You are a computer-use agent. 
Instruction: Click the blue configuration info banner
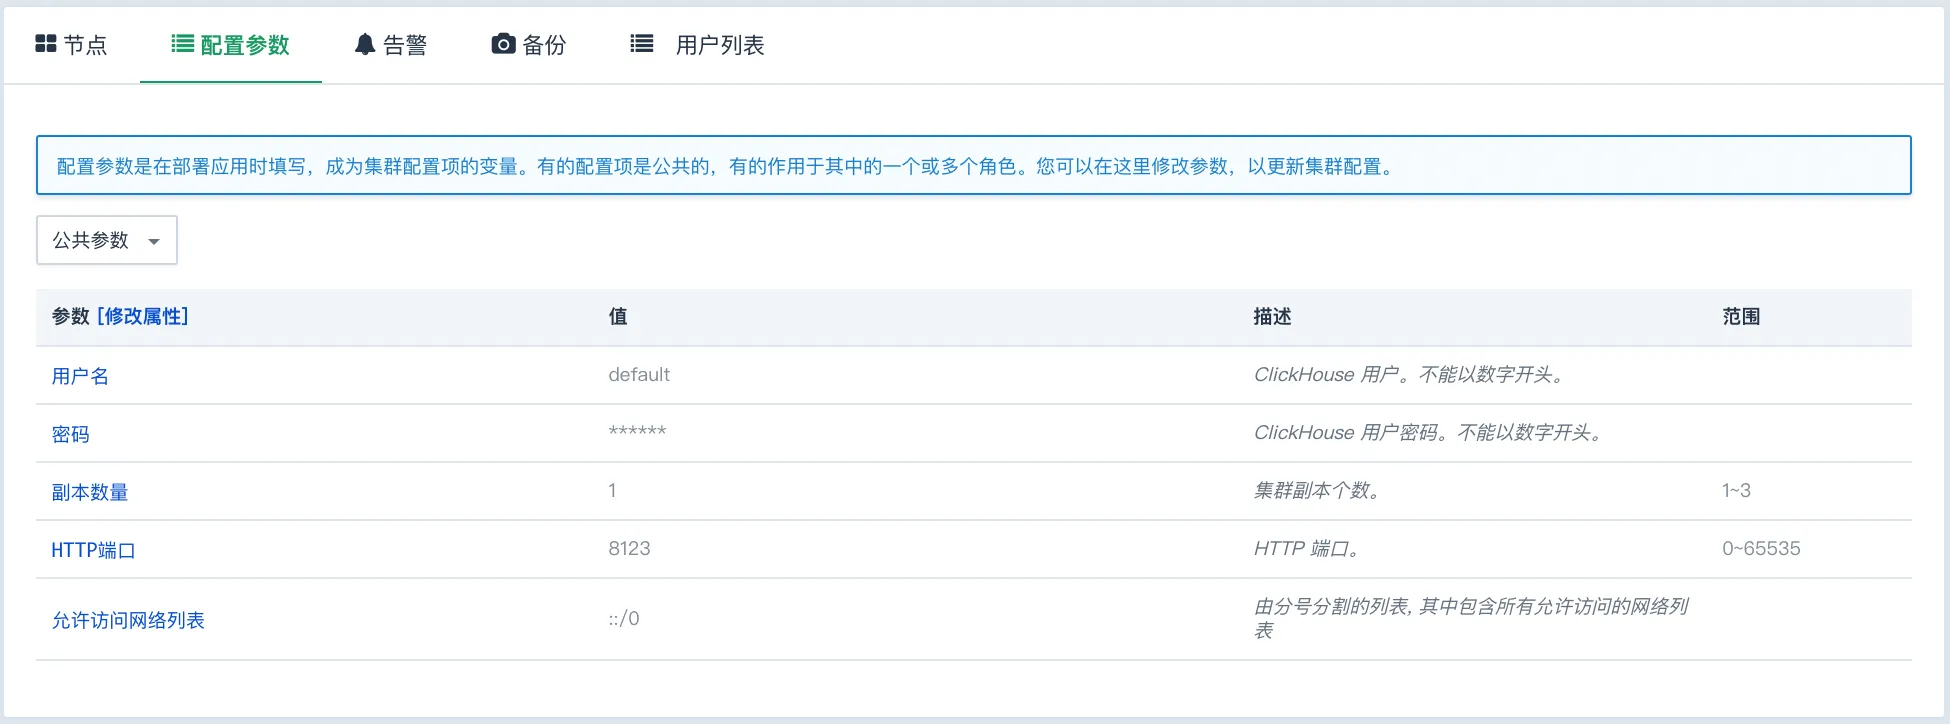pos(973,165)
